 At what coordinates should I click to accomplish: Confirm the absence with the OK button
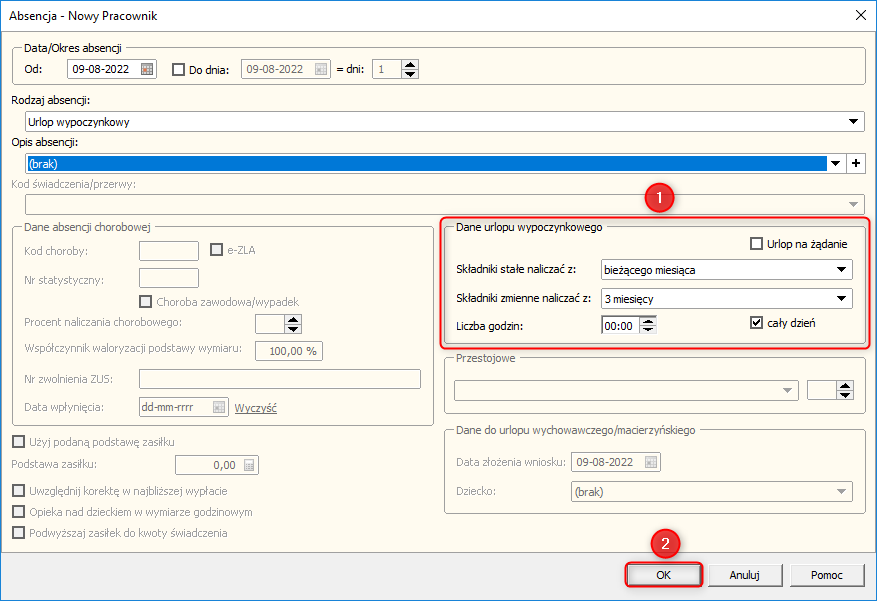(x=664, y=575)
